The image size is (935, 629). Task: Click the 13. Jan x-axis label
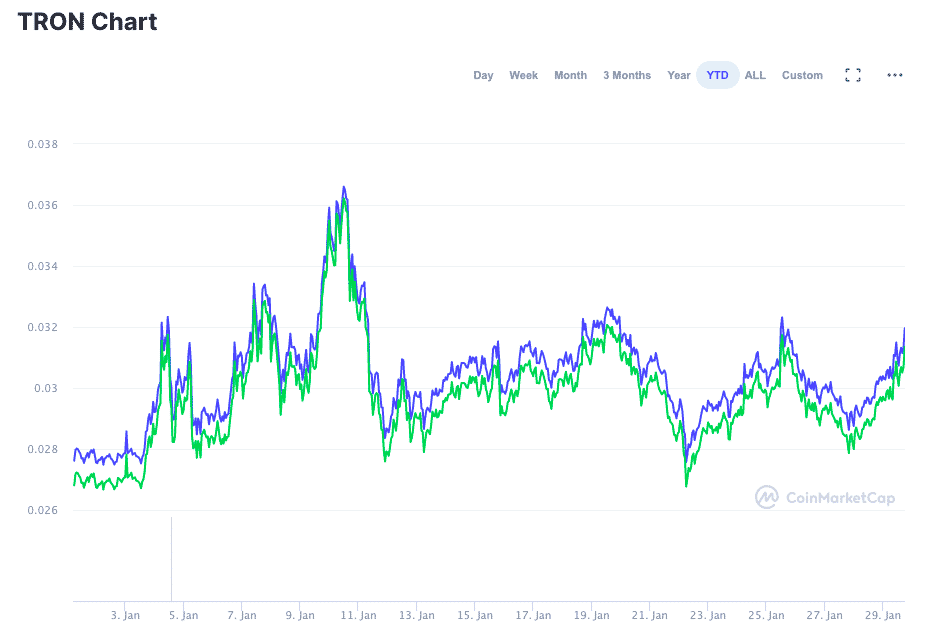tap(417, 615)
